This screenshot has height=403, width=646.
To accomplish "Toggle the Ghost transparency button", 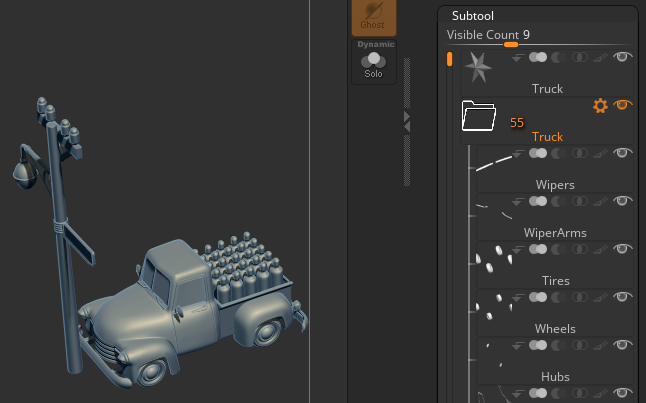I will click(374, 18).
